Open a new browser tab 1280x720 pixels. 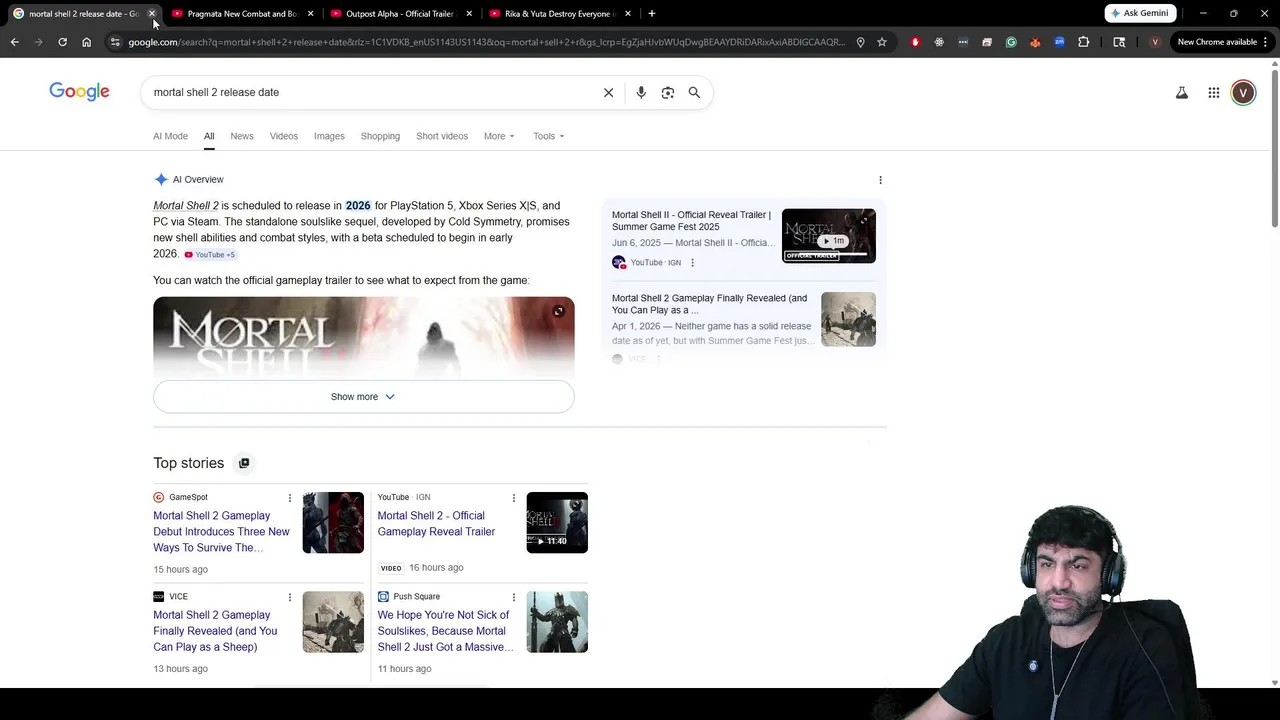652,13
